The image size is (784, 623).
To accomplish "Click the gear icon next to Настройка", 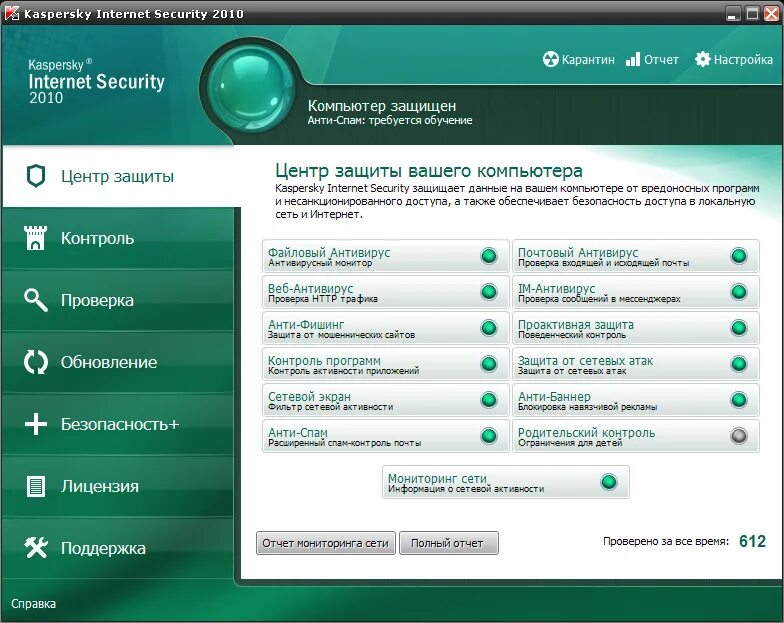I will [702, 60].
